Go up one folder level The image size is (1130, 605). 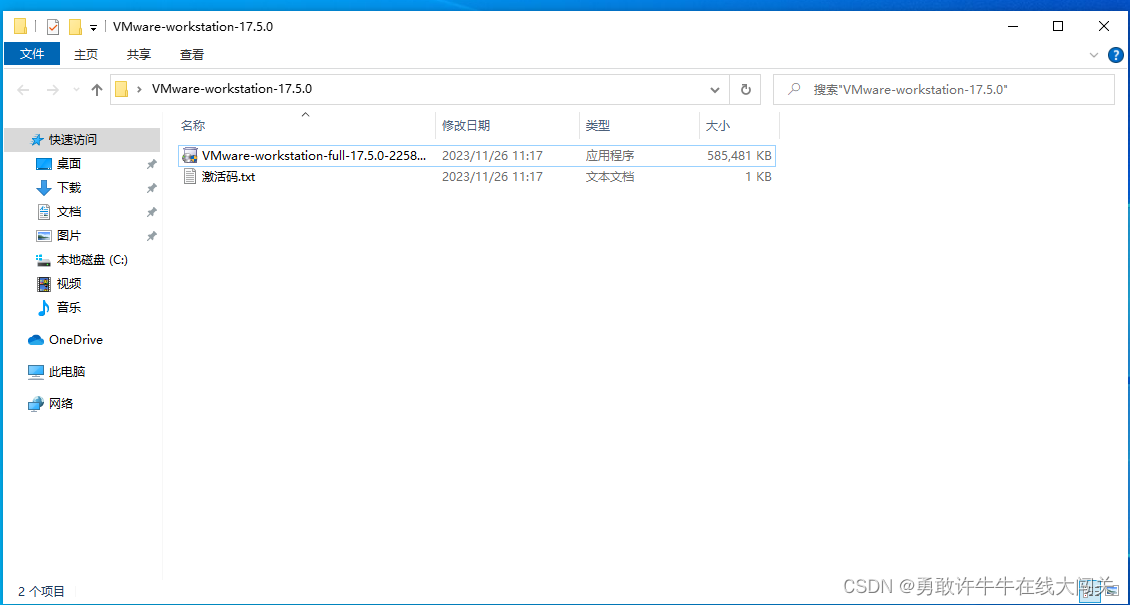(x=97, y=90)
